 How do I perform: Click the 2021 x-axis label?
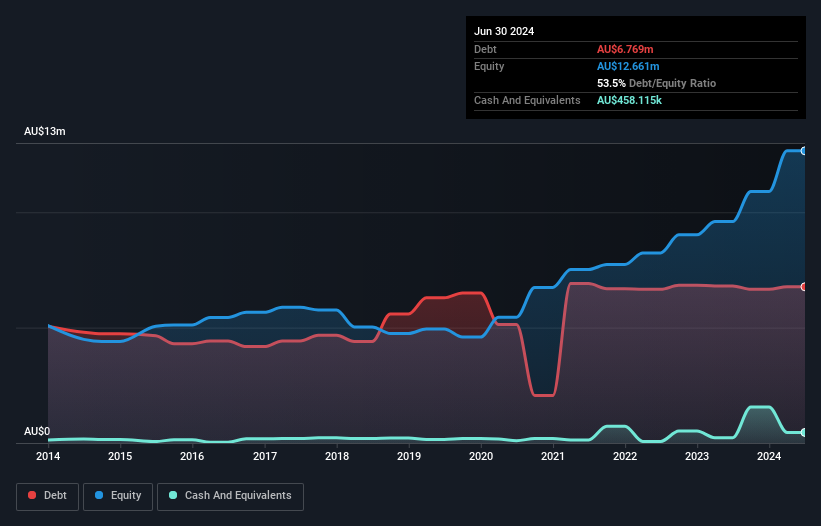(x=553, y=457)
